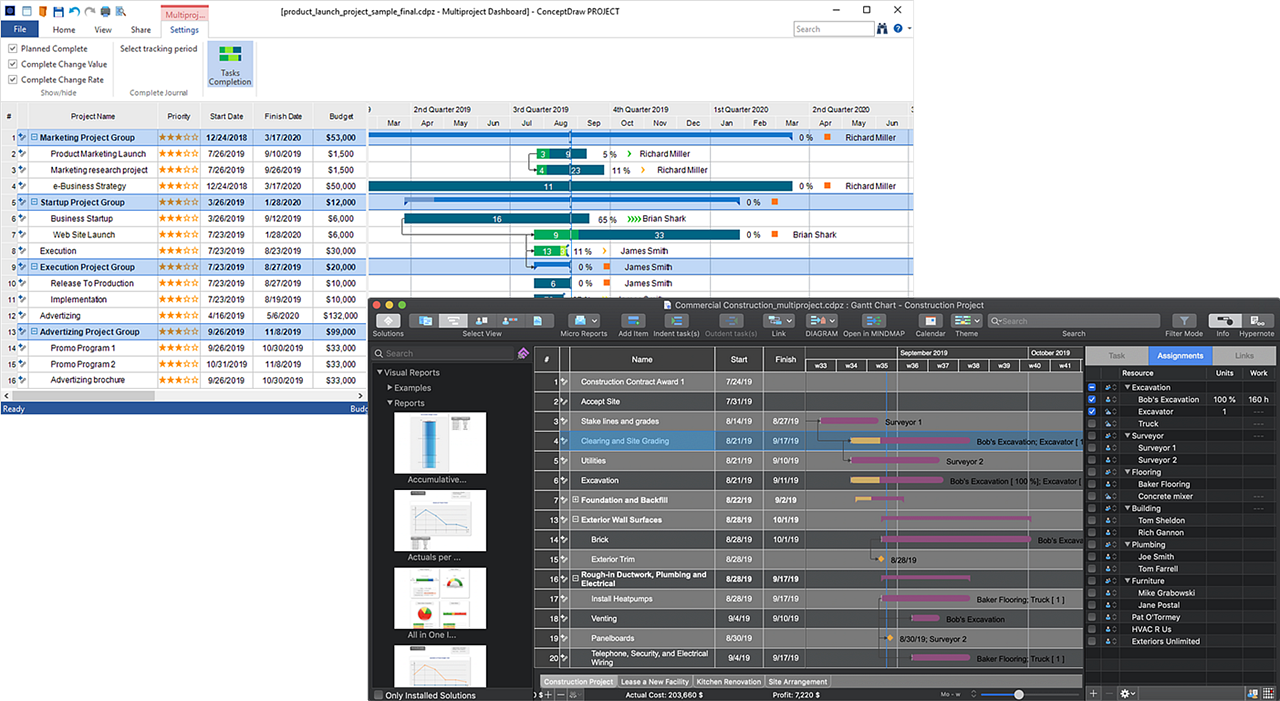Click blue help icon in Windows title area
Viewport: 1280px width, 701px height.
click(897, 29)
